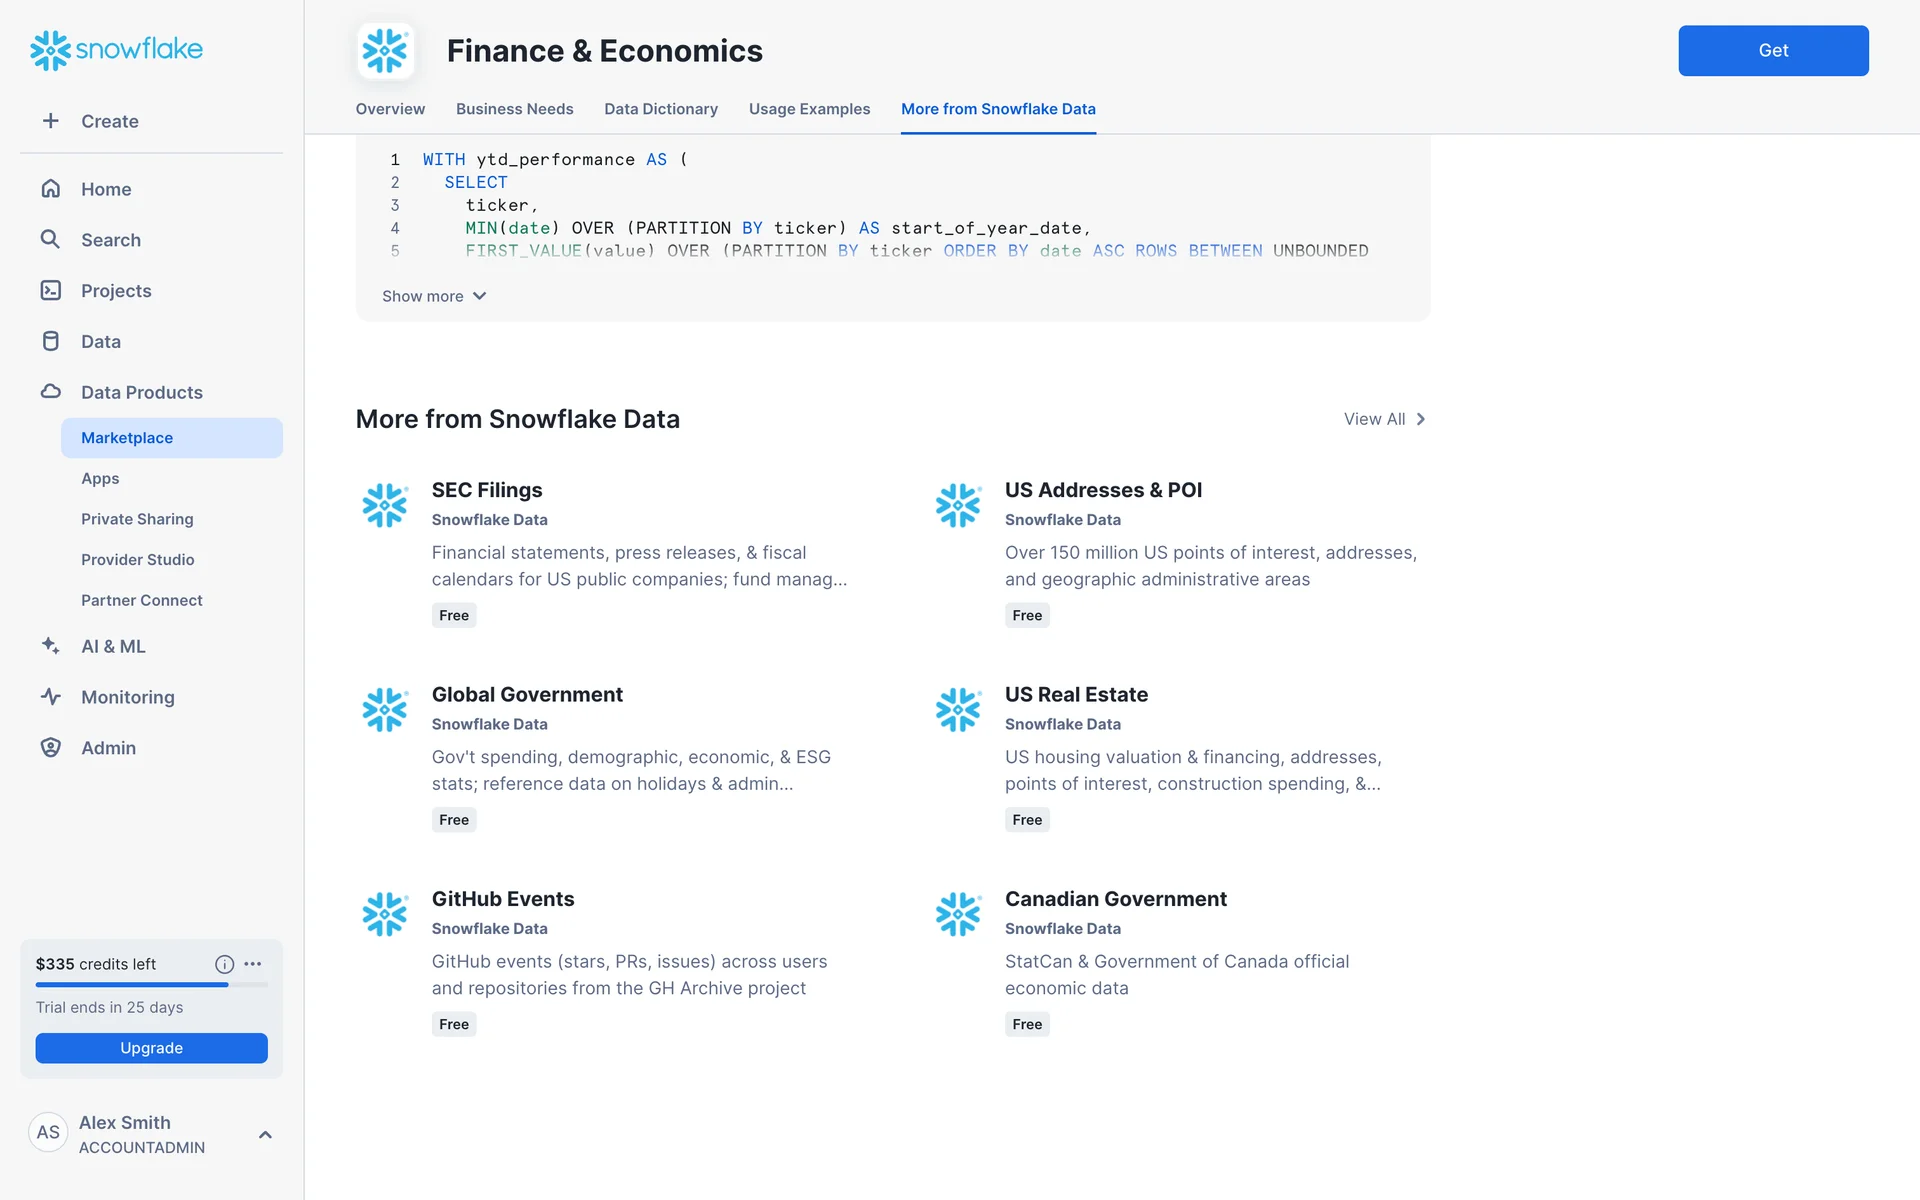Click the credits info icon
1920x1200 pixels.
point(224,964)
